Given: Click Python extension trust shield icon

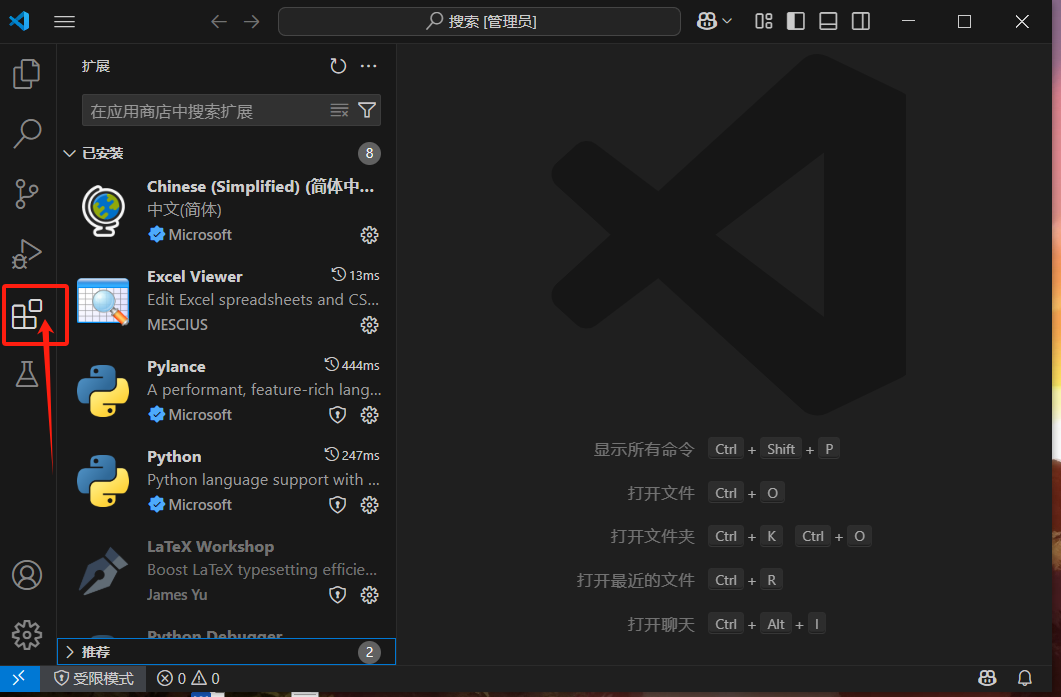Looking at the screenshot, I should click(x=338, y=505).
